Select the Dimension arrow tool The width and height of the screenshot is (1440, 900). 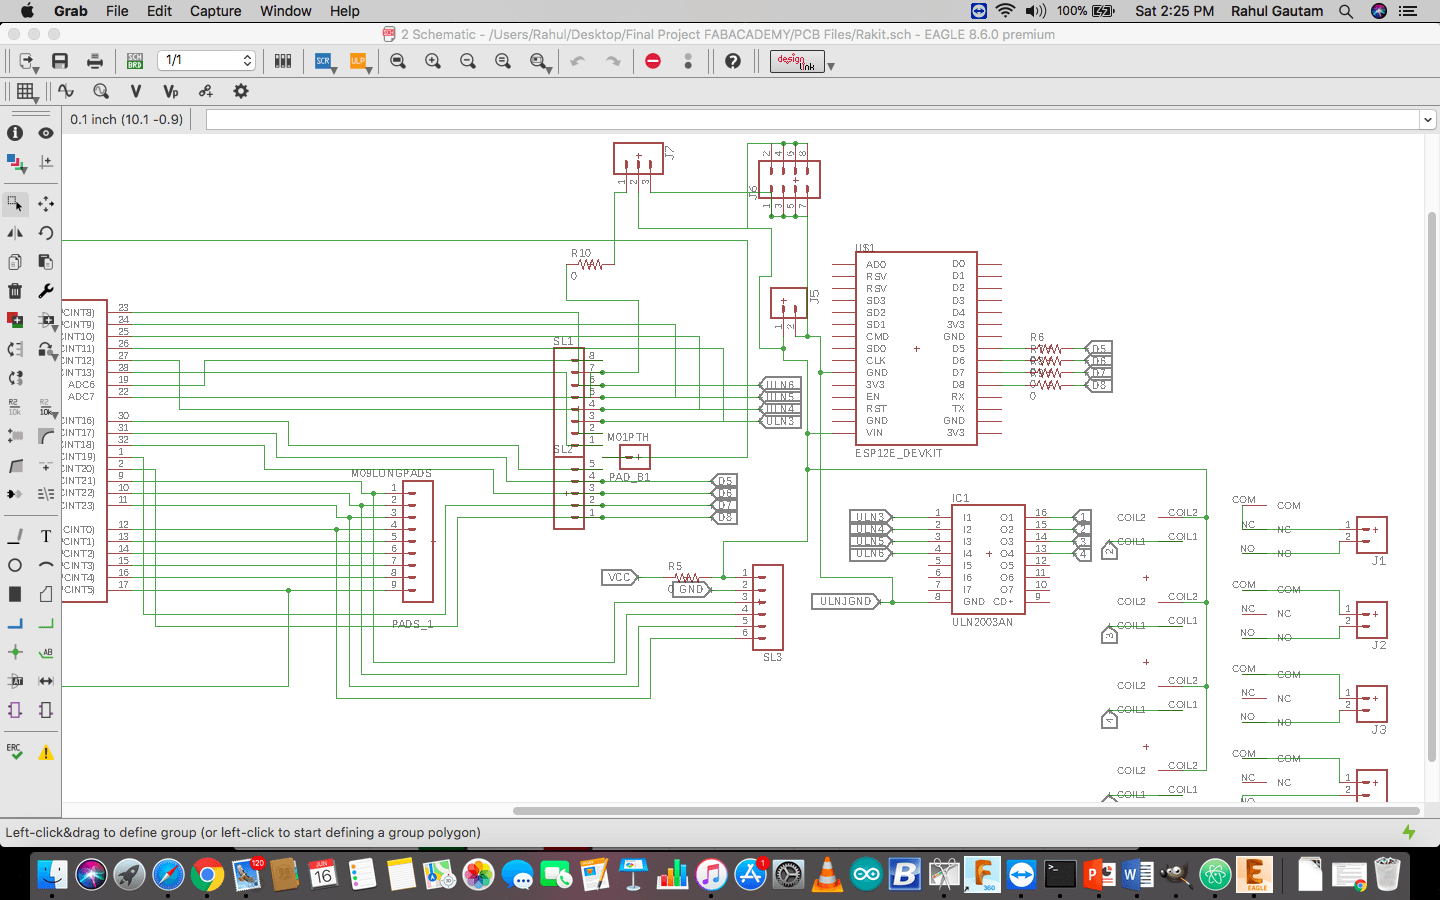(x=46, y=682)
